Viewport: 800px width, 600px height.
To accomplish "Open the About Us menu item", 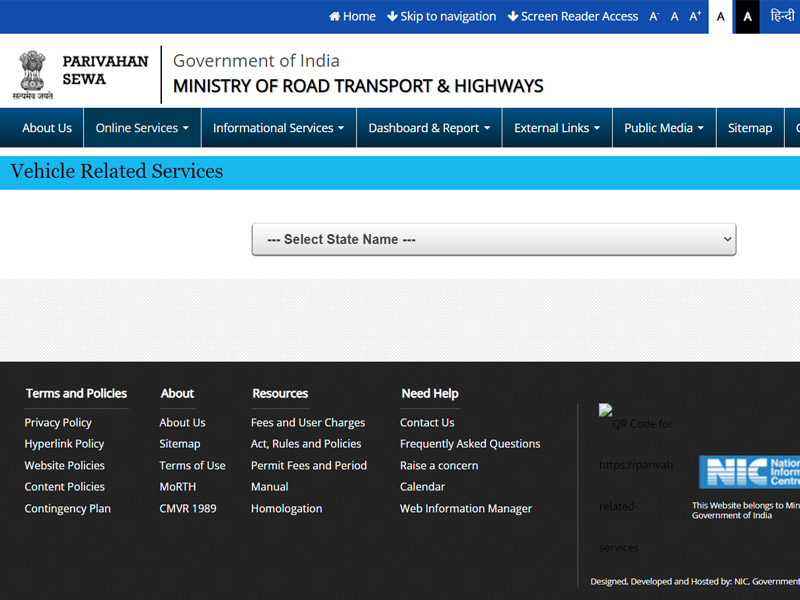I will pos(47,128).
